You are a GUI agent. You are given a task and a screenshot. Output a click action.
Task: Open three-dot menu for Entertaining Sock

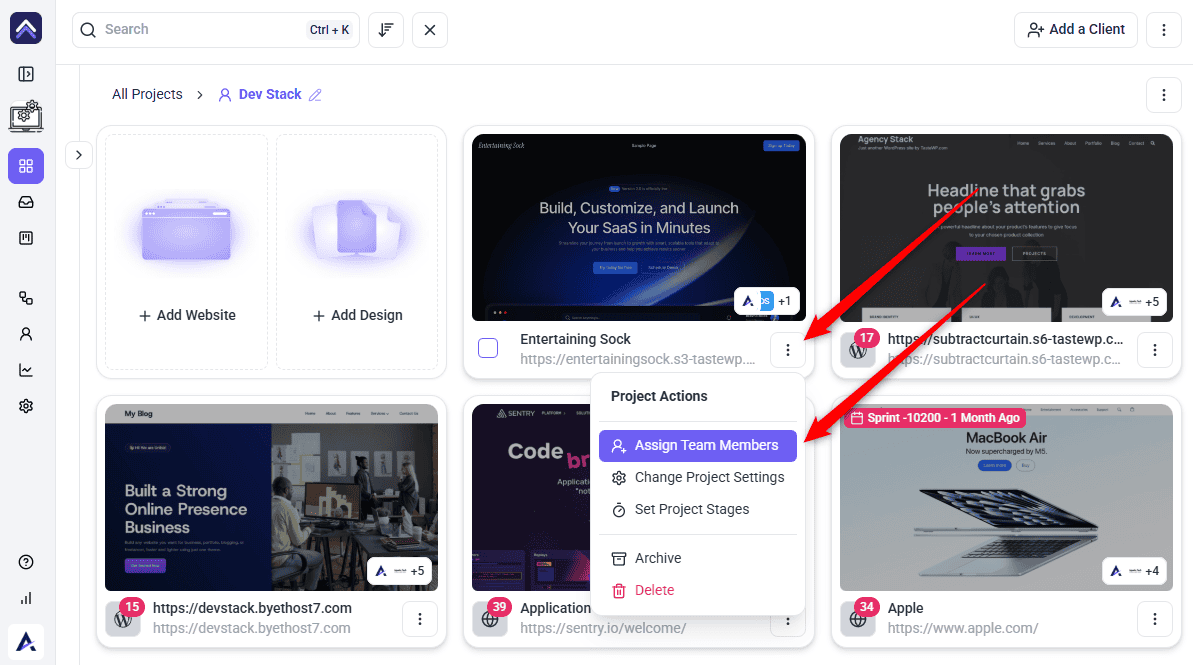point(787,350)
